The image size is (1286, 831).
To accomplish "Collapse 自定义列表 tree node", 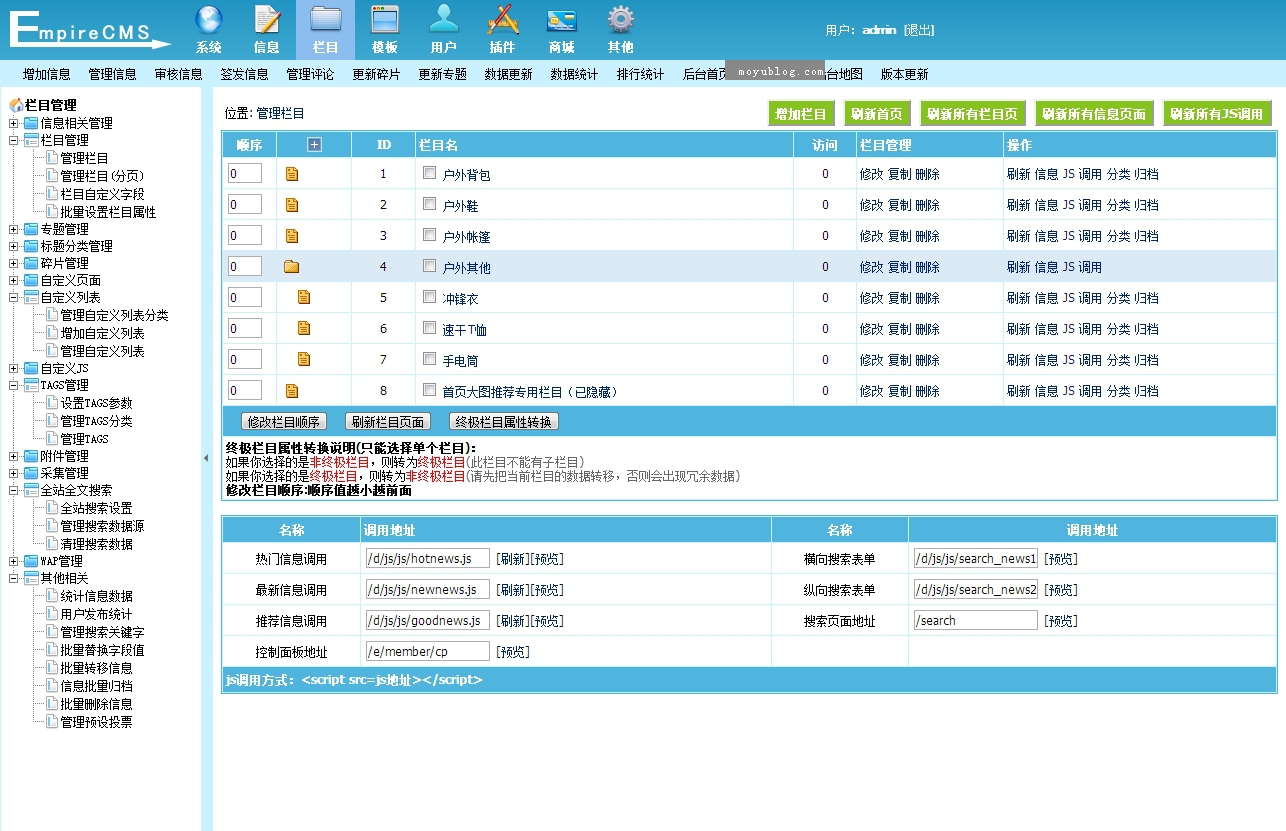I will coord(14,298).
